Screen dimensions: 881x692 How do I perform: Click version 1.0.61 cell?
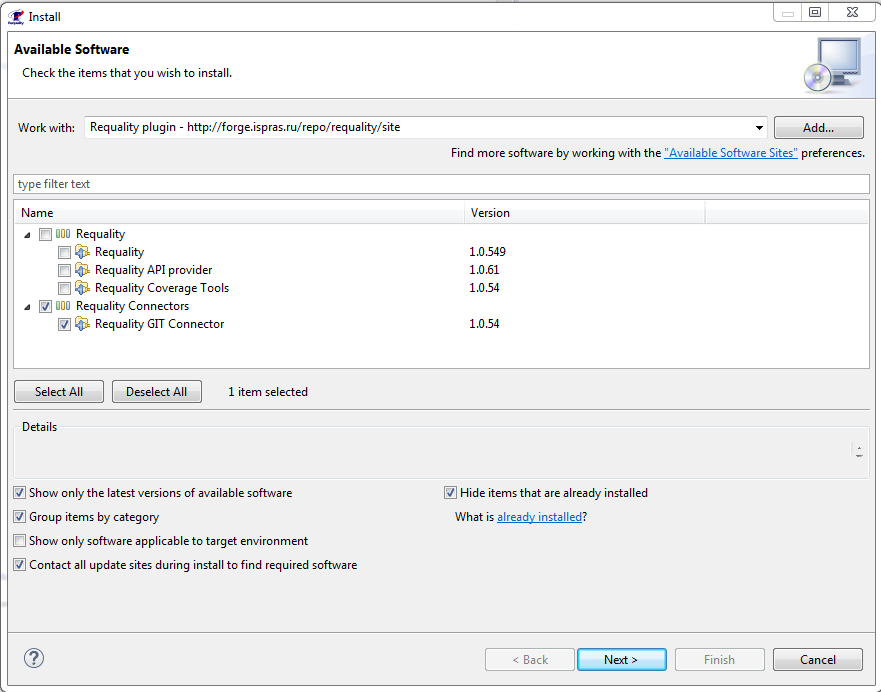(484, 270)
